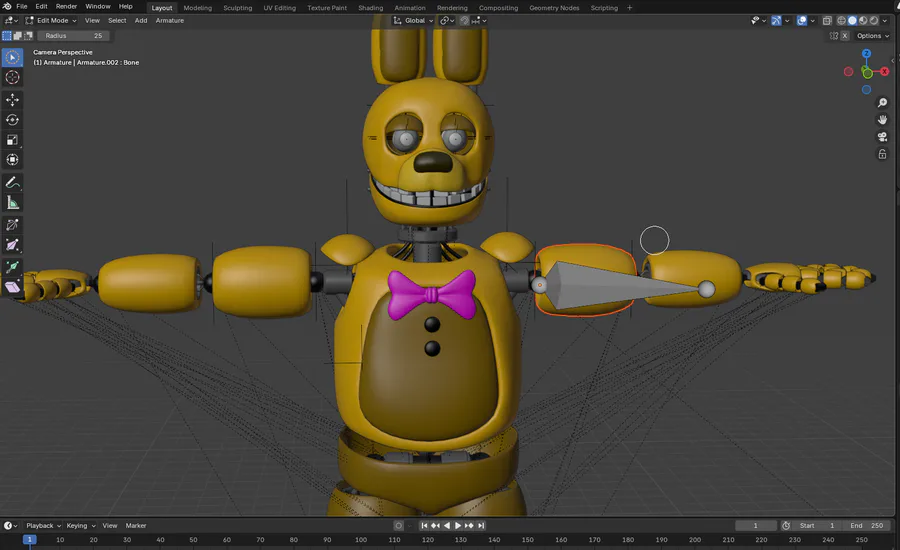
Task: Activate the 3D Cursor tool
Action: point(12,78)
